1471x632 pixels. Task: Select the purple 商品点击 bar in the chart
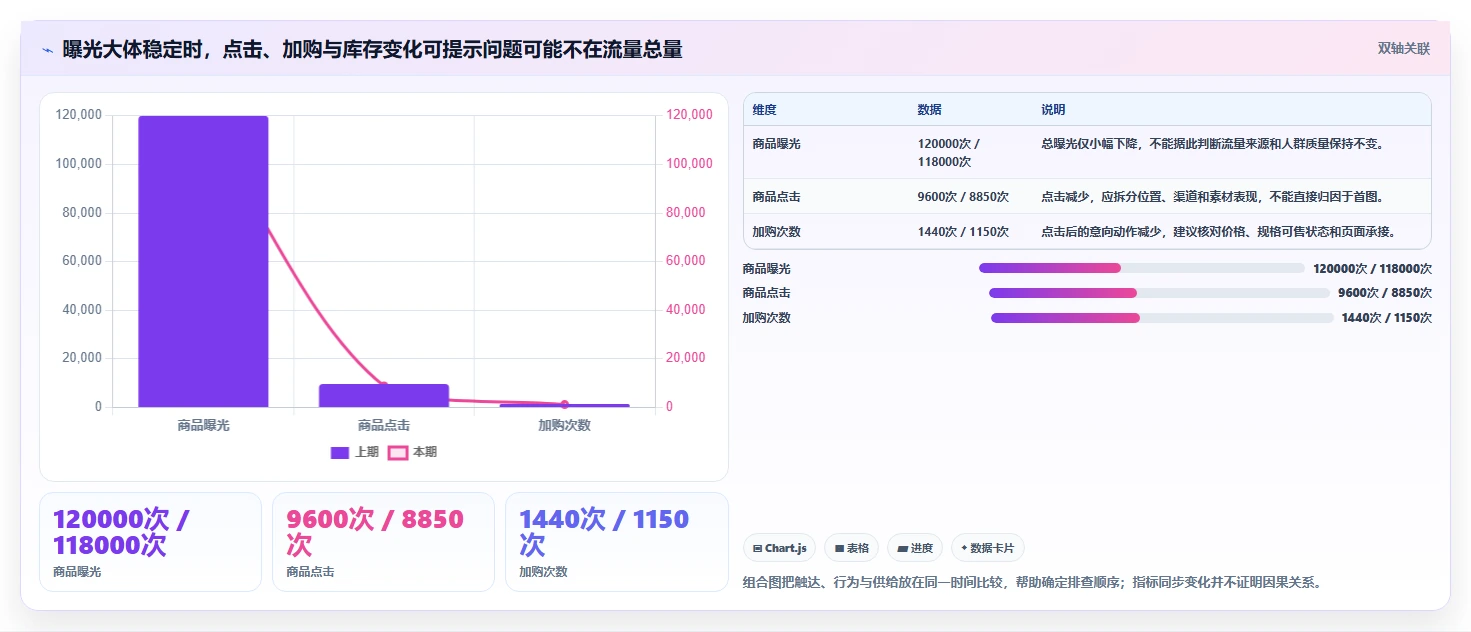[x=384, y=396]
